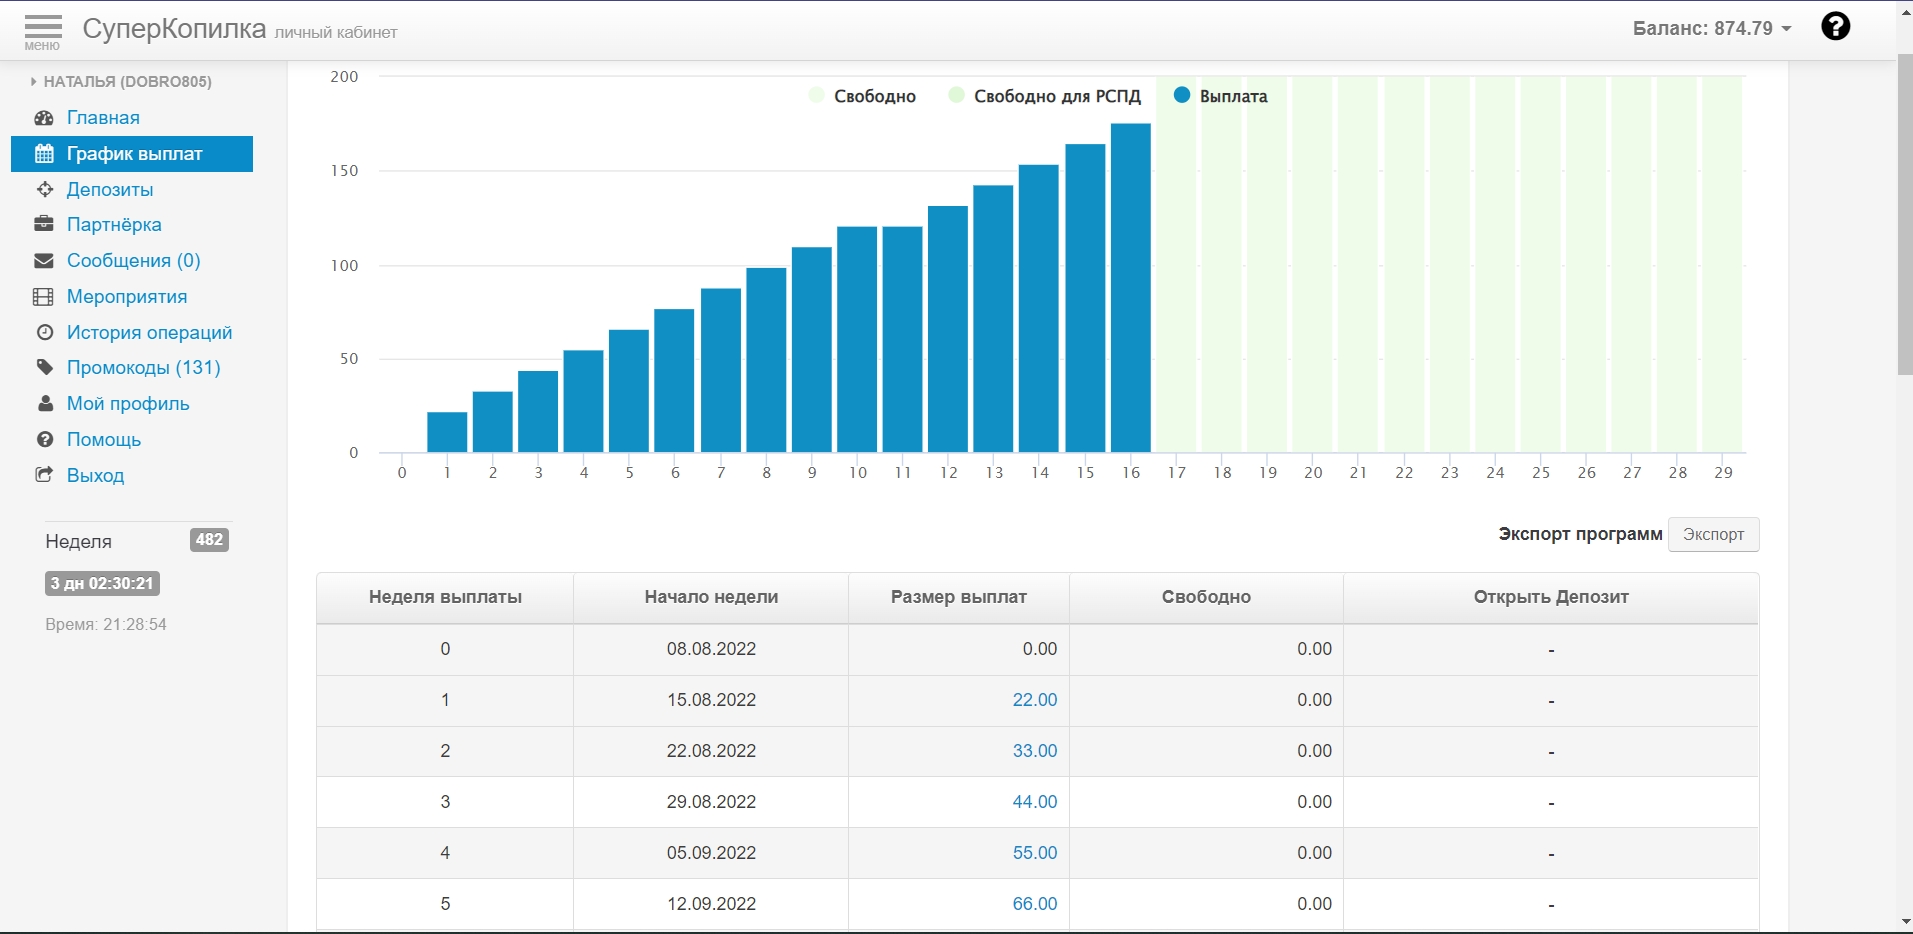
Task: Open the hamburger menu icon
Action: point(42,28)
